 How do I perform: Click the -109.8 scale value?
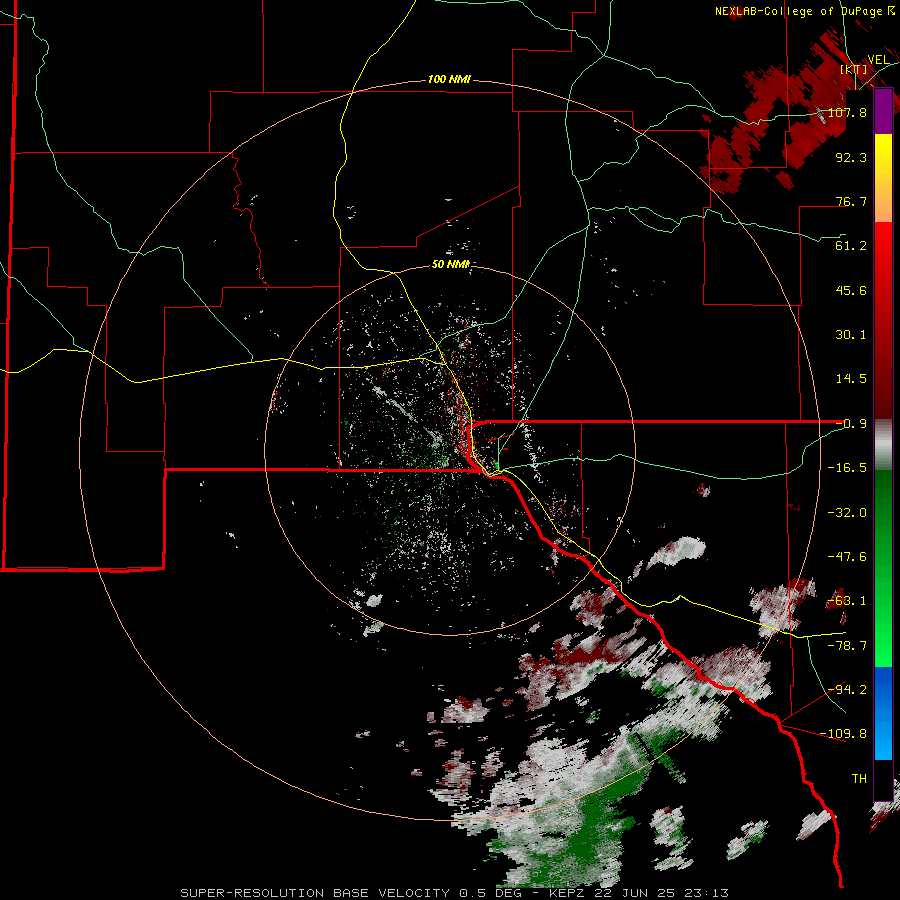pyautogui.click(x=843, y=734)
